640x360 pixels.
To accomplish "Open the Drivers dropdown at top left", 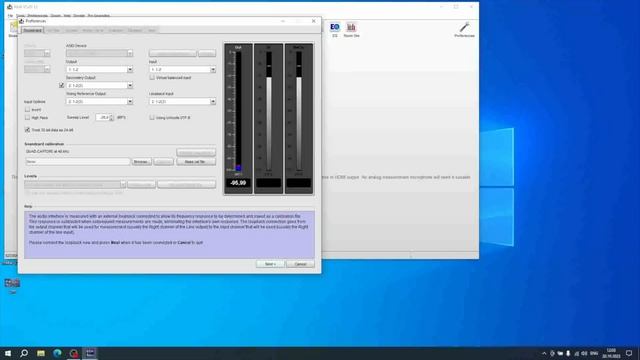I will 37,53.
